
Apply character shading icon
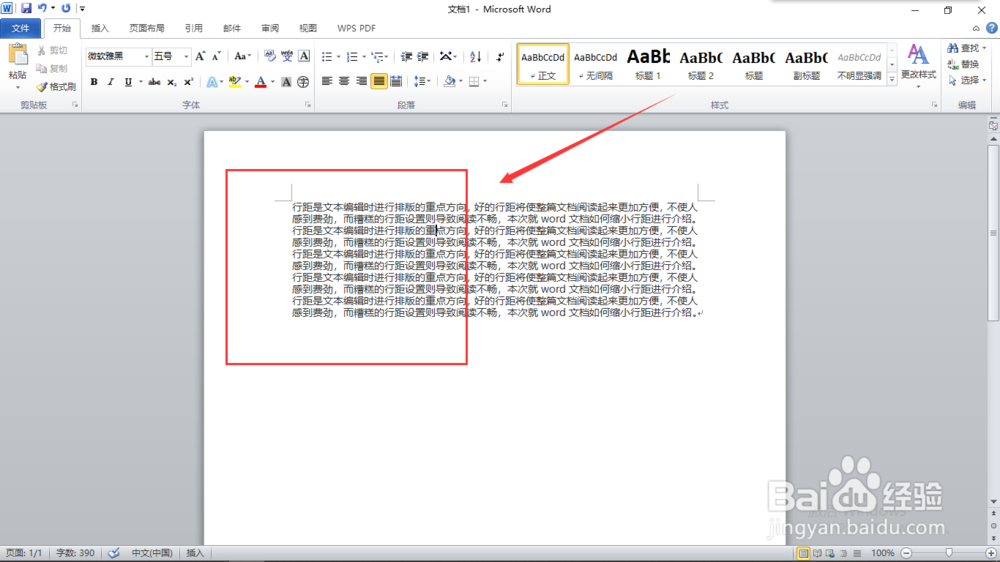click(x=286, y=82)
